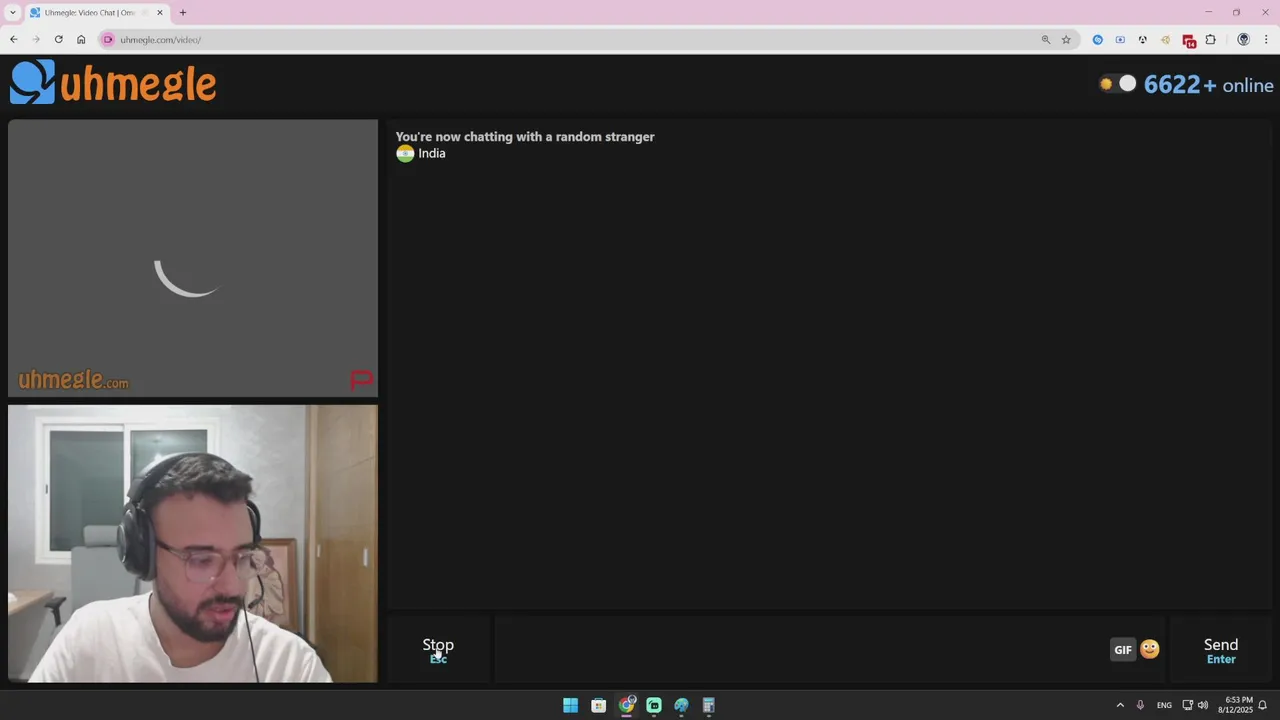Image resolution: width=1280 pixels, height=720 pixels.
Task: Open Microsoft Store from taskbar
Action: point(598,705)
